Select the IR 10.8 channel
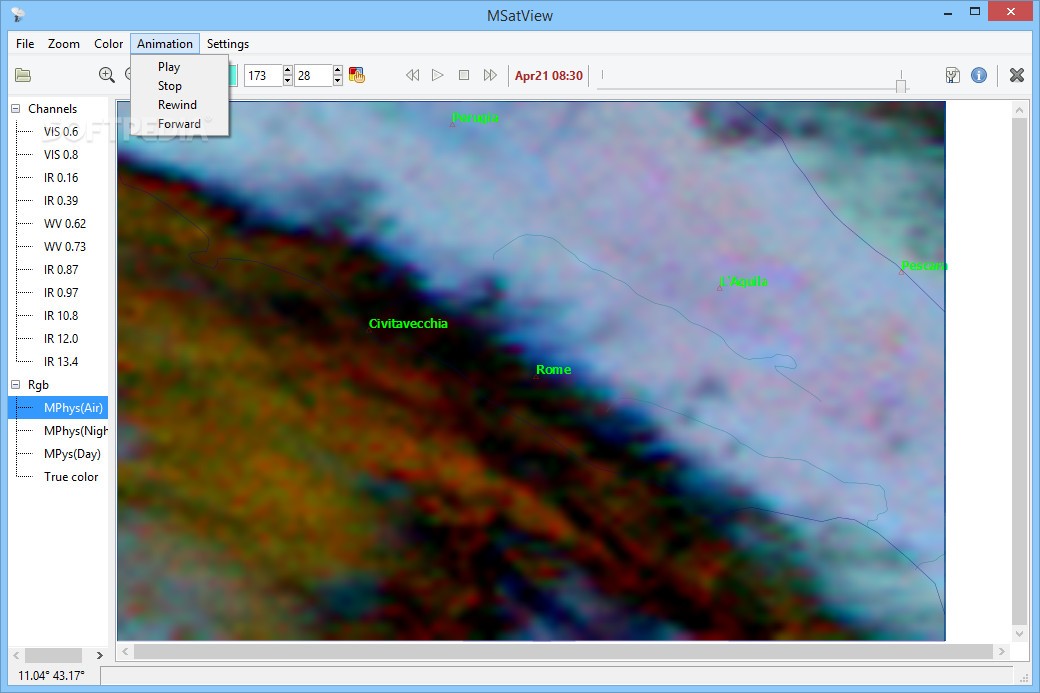Image resolution: width=1040 pixels, height=693 pixels. pos(61,316)
